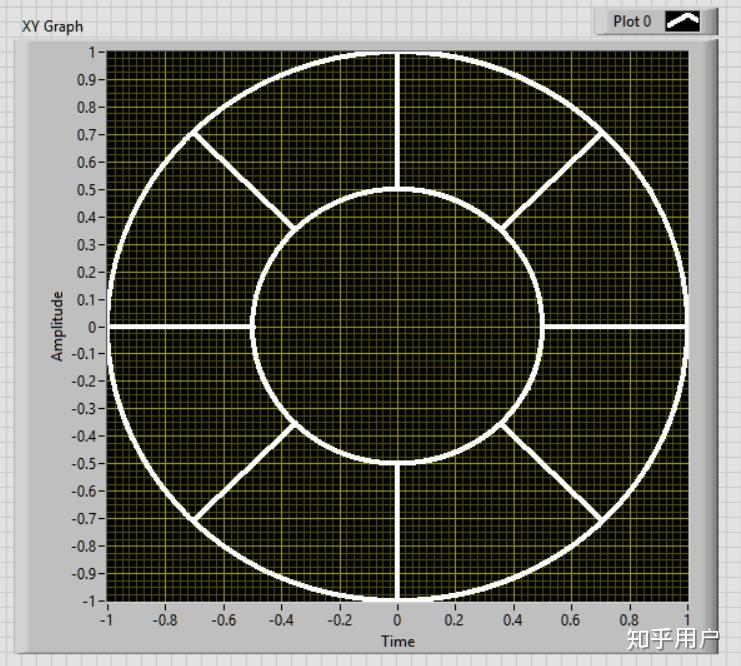
Task: Click x-axis tick label -0.6
Action: pyautogui.click(x=223, y=619)
